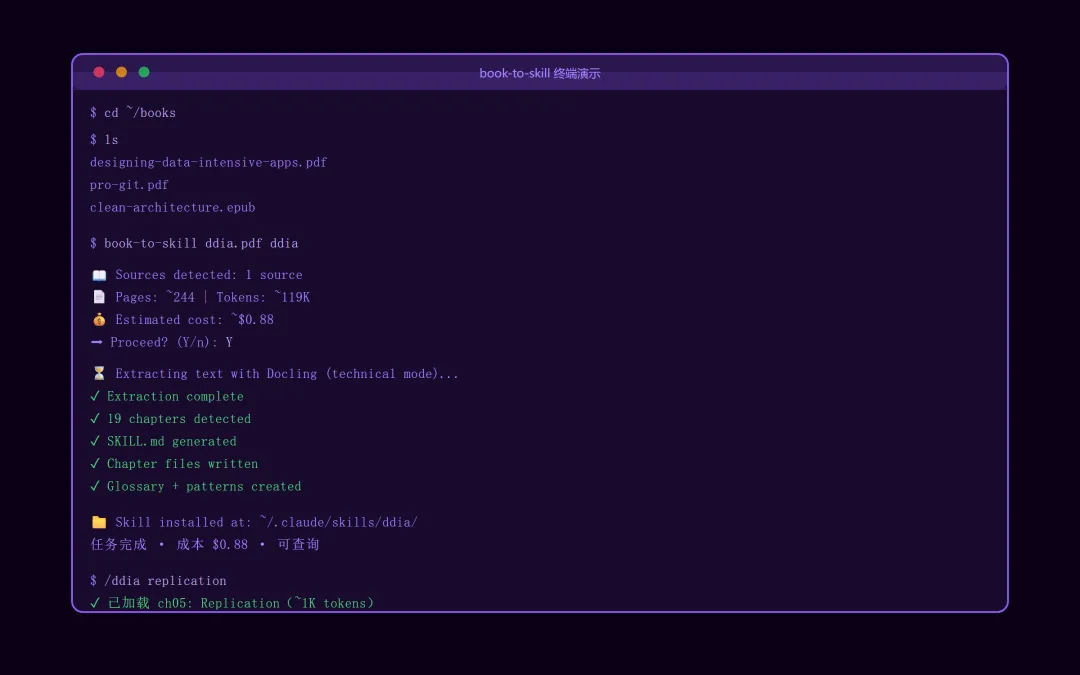Click the file name designing-data-intensive-apps.pdf
The width and height of the screenshot is (1080, 675).
(x=209, y=163)
